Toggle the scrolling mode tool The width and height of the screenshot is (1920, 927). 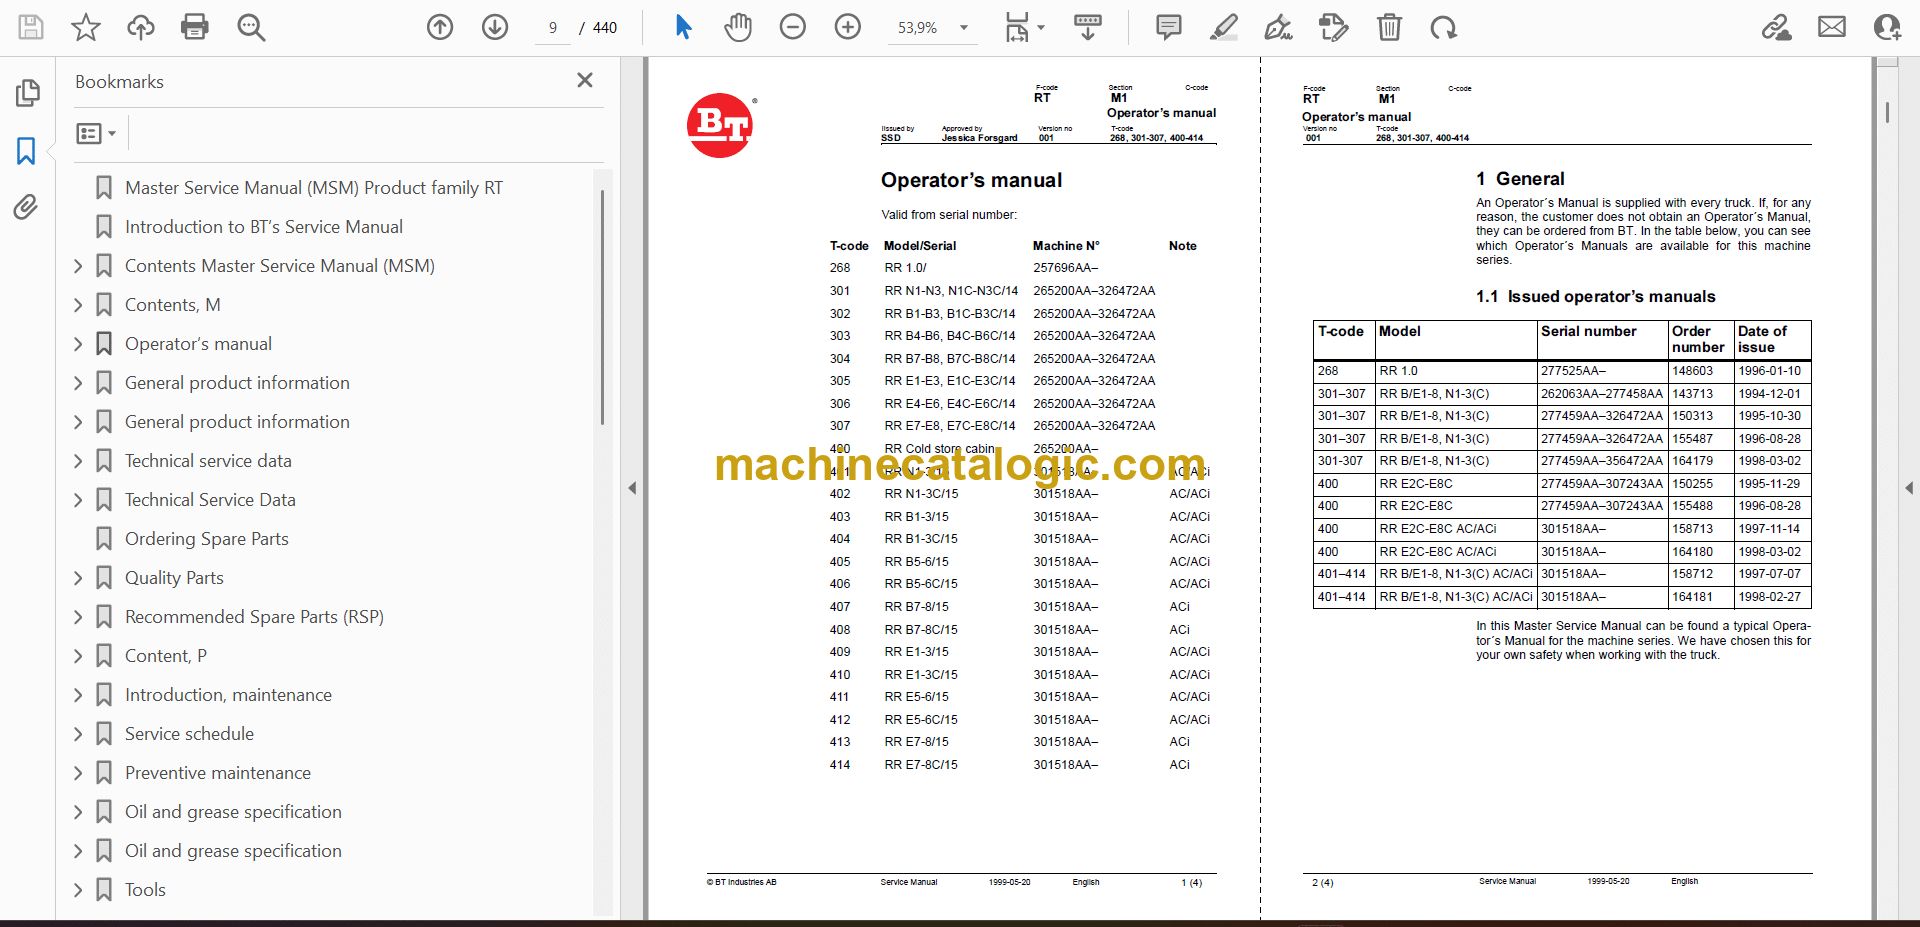pos(1088,27)
